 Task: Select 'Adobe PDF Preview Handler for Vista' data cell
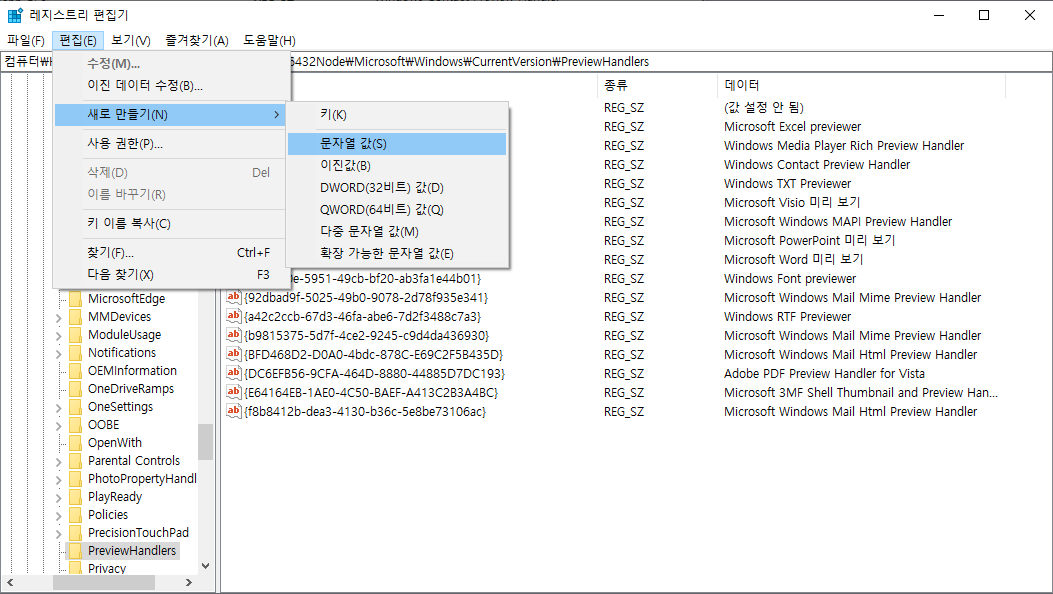pos(824,374)
